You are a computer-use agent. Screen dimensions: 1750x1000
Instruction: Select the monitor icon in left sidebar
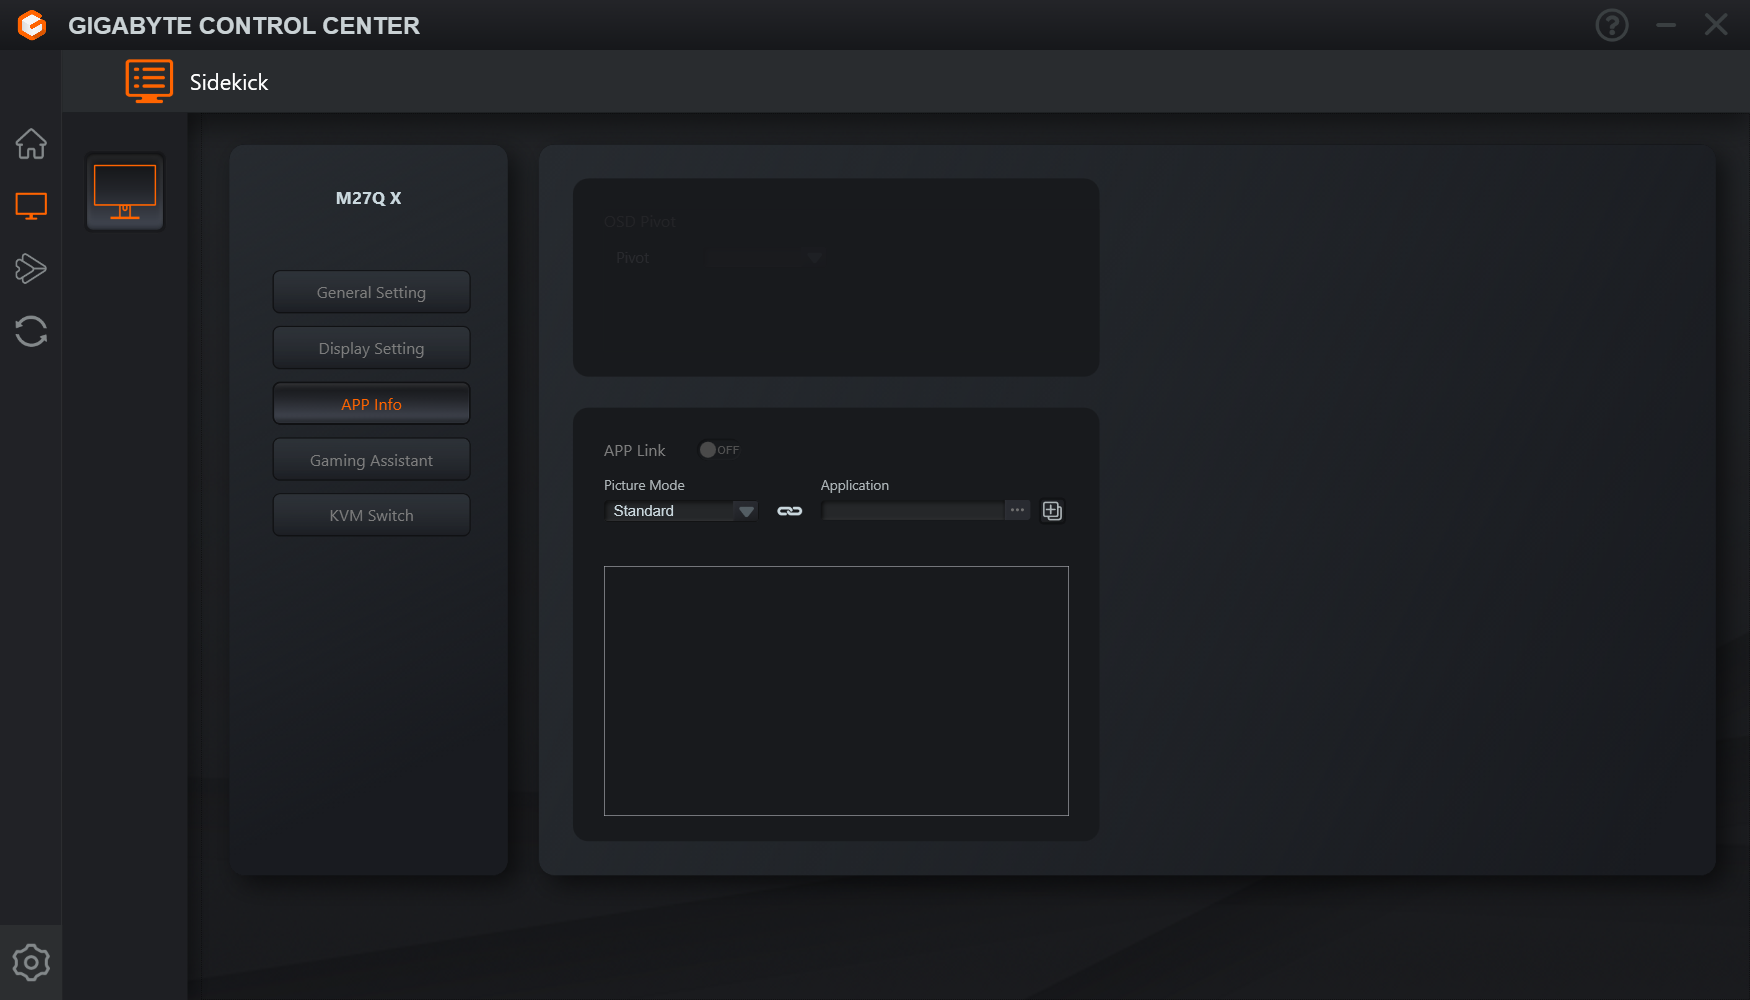tap(31, 206)
